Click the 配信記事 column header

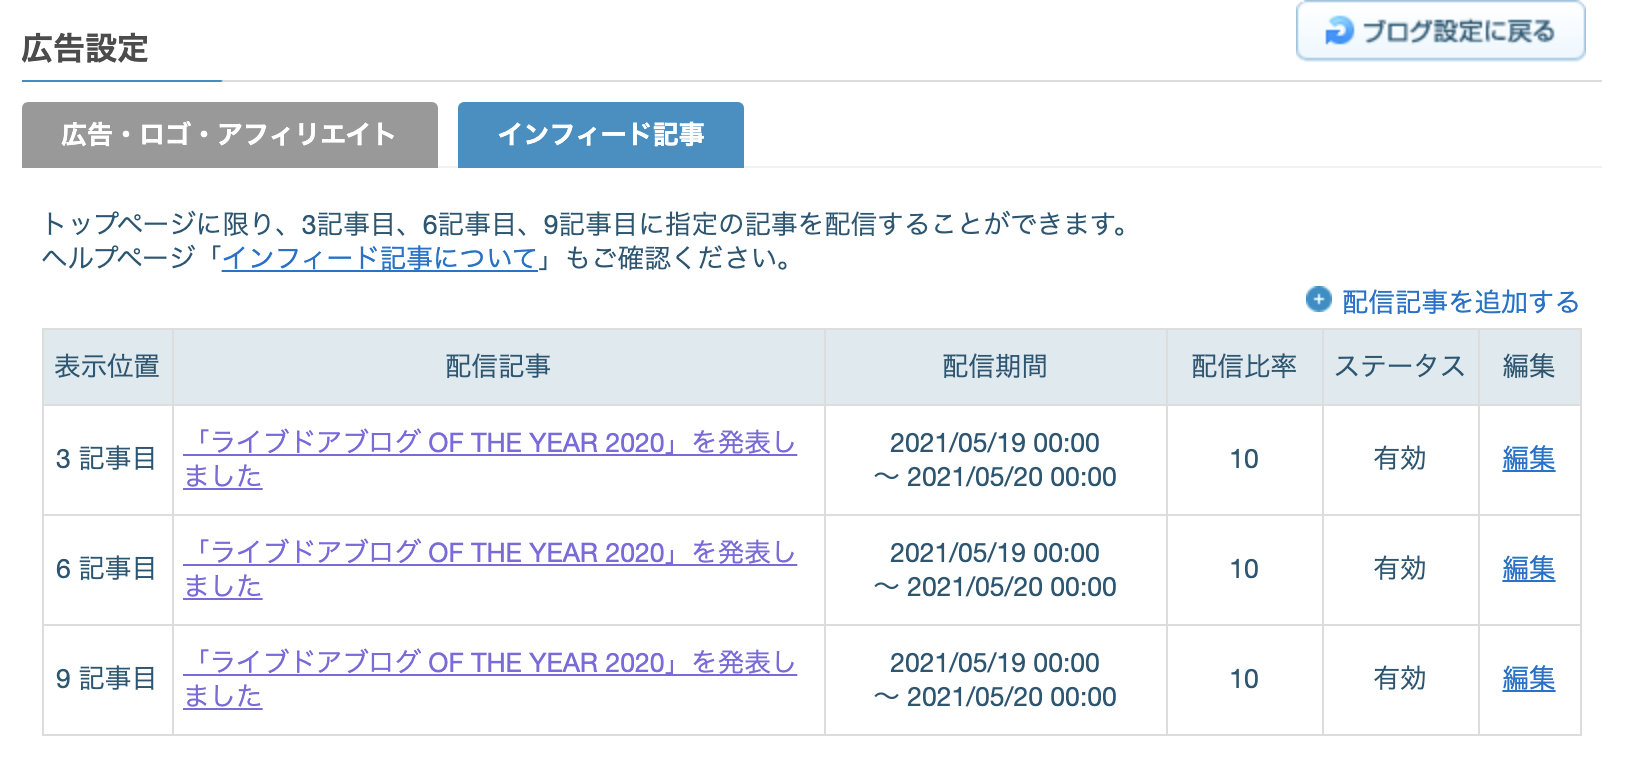498,367
